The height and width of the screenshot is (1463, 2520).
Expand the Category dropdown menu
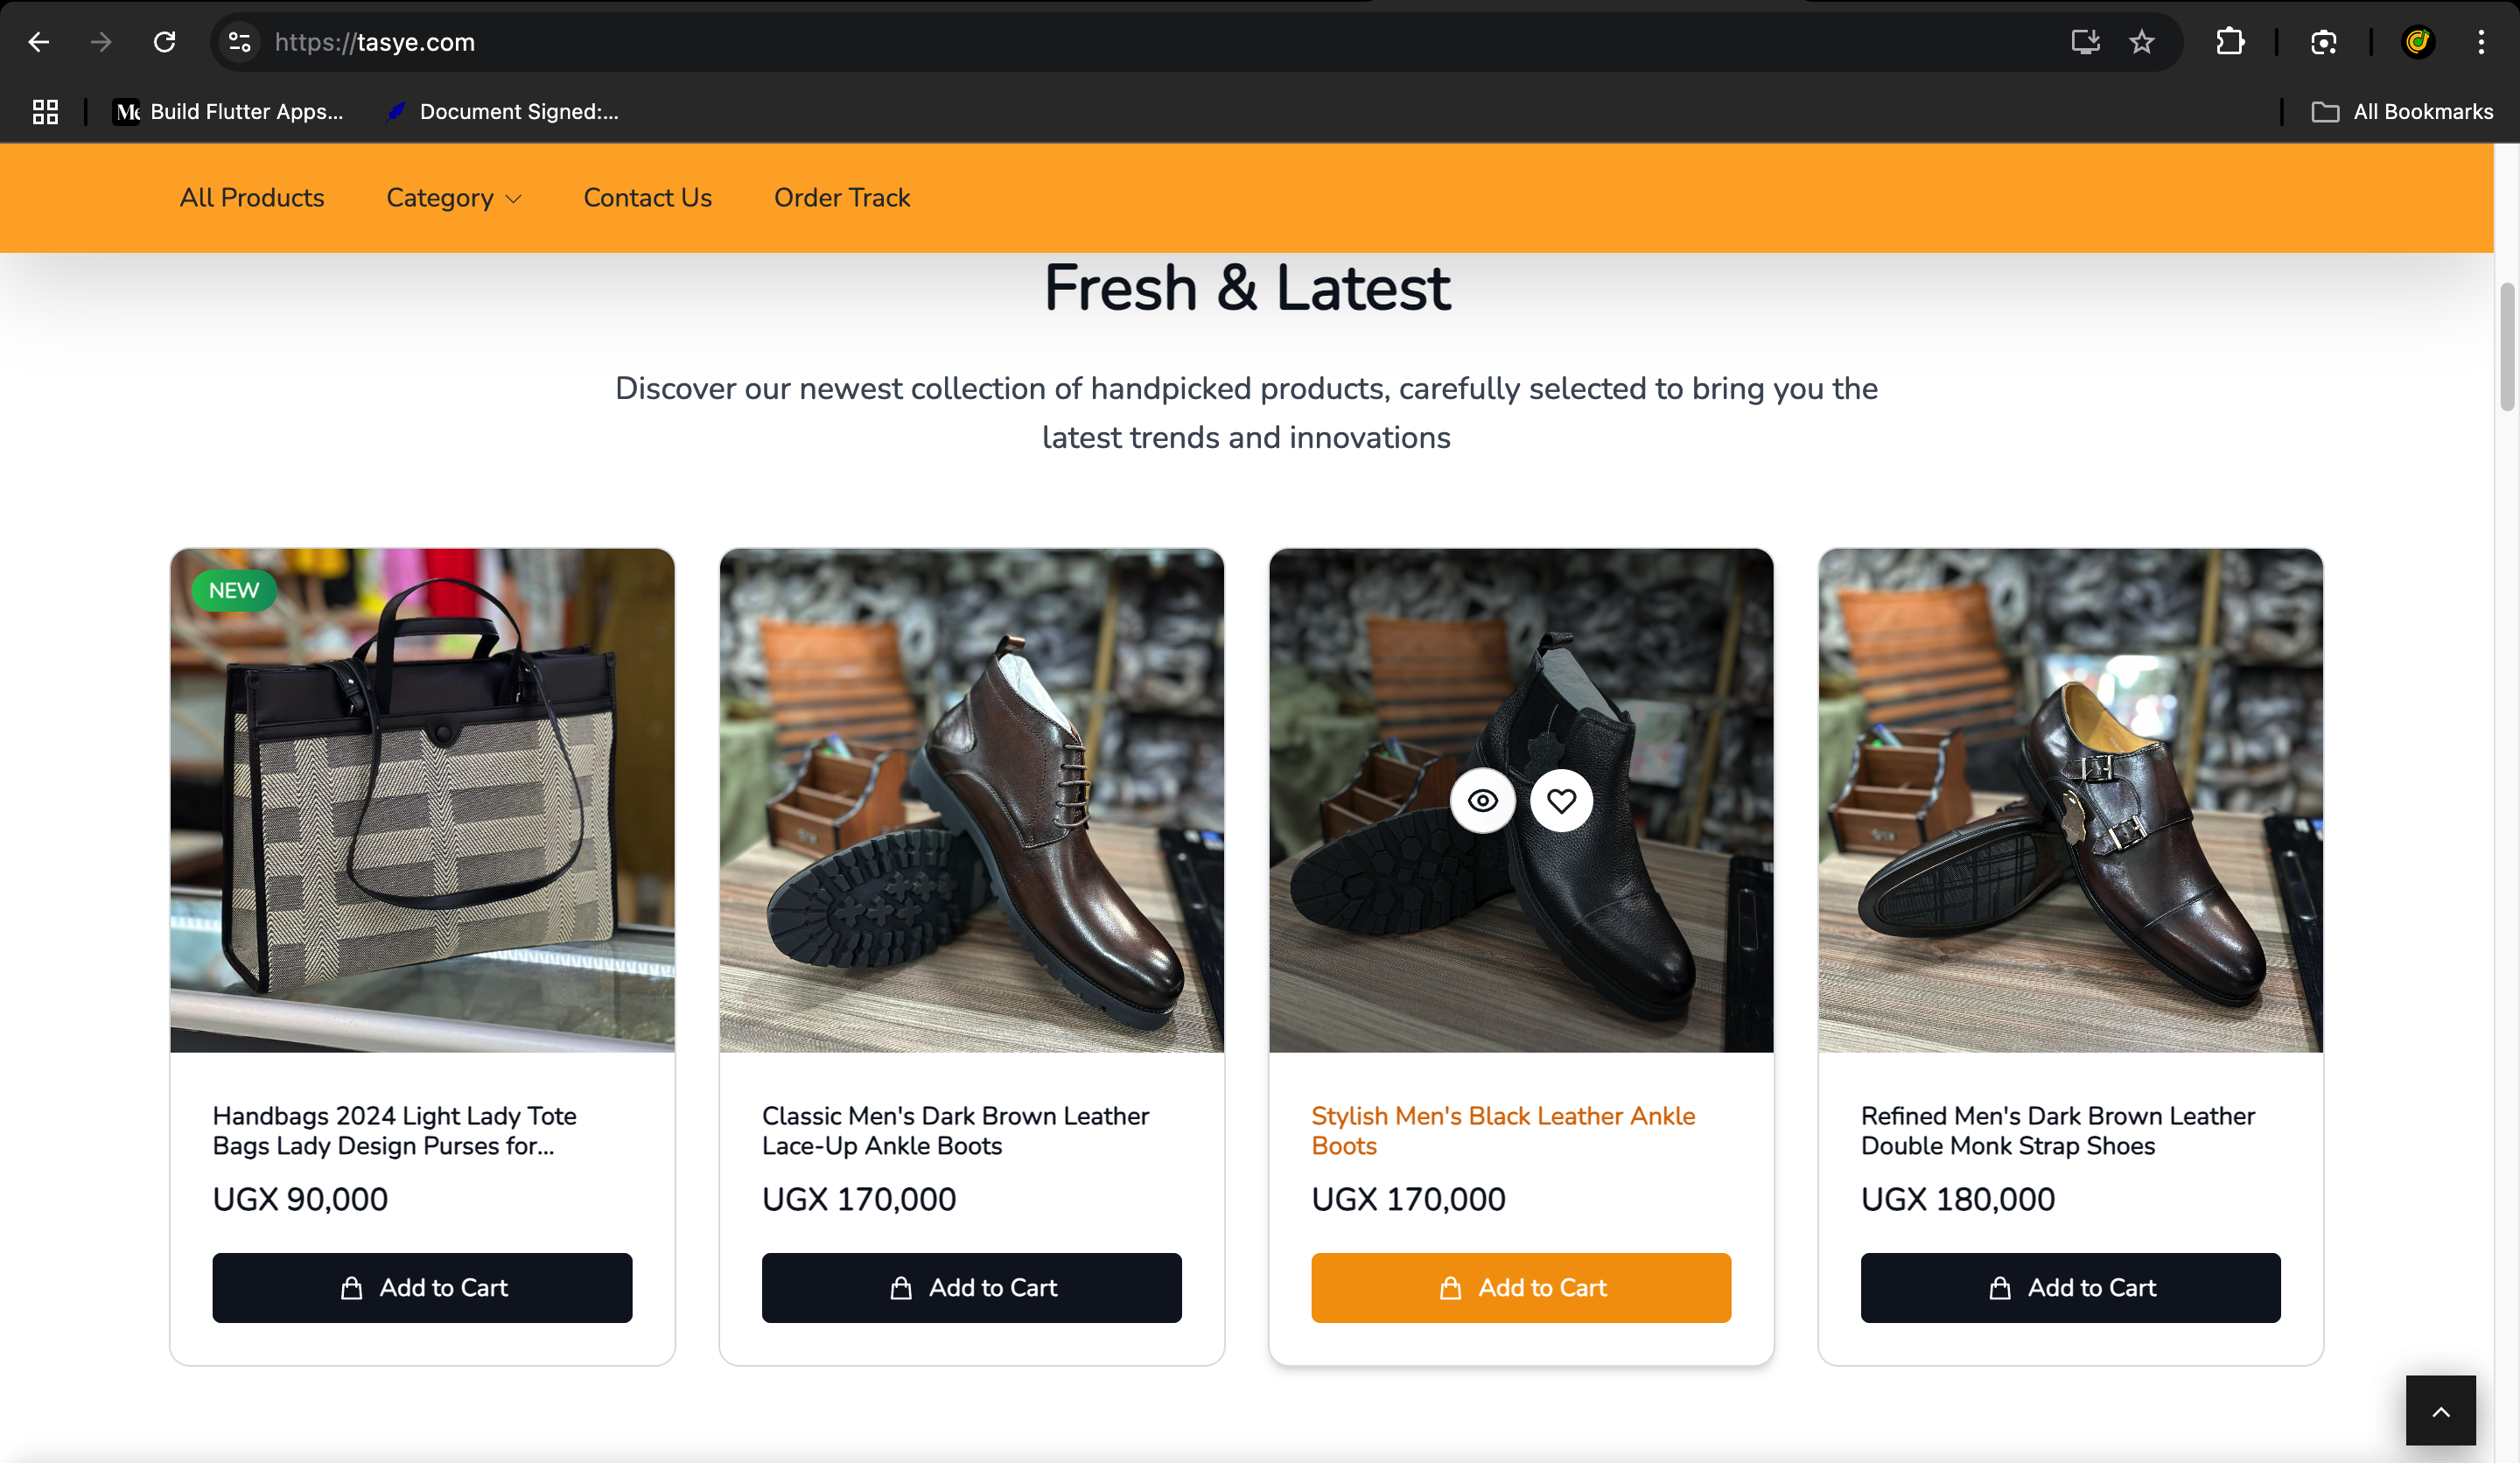tap(453, 198)
